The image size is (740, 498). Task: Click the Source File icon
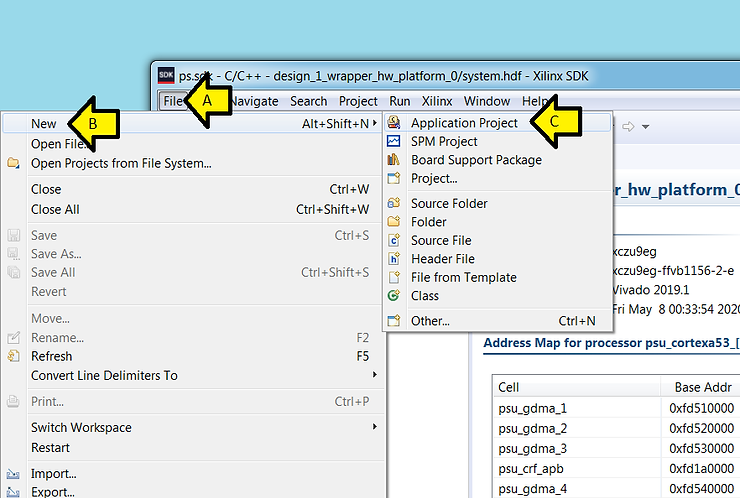(393, 240)
